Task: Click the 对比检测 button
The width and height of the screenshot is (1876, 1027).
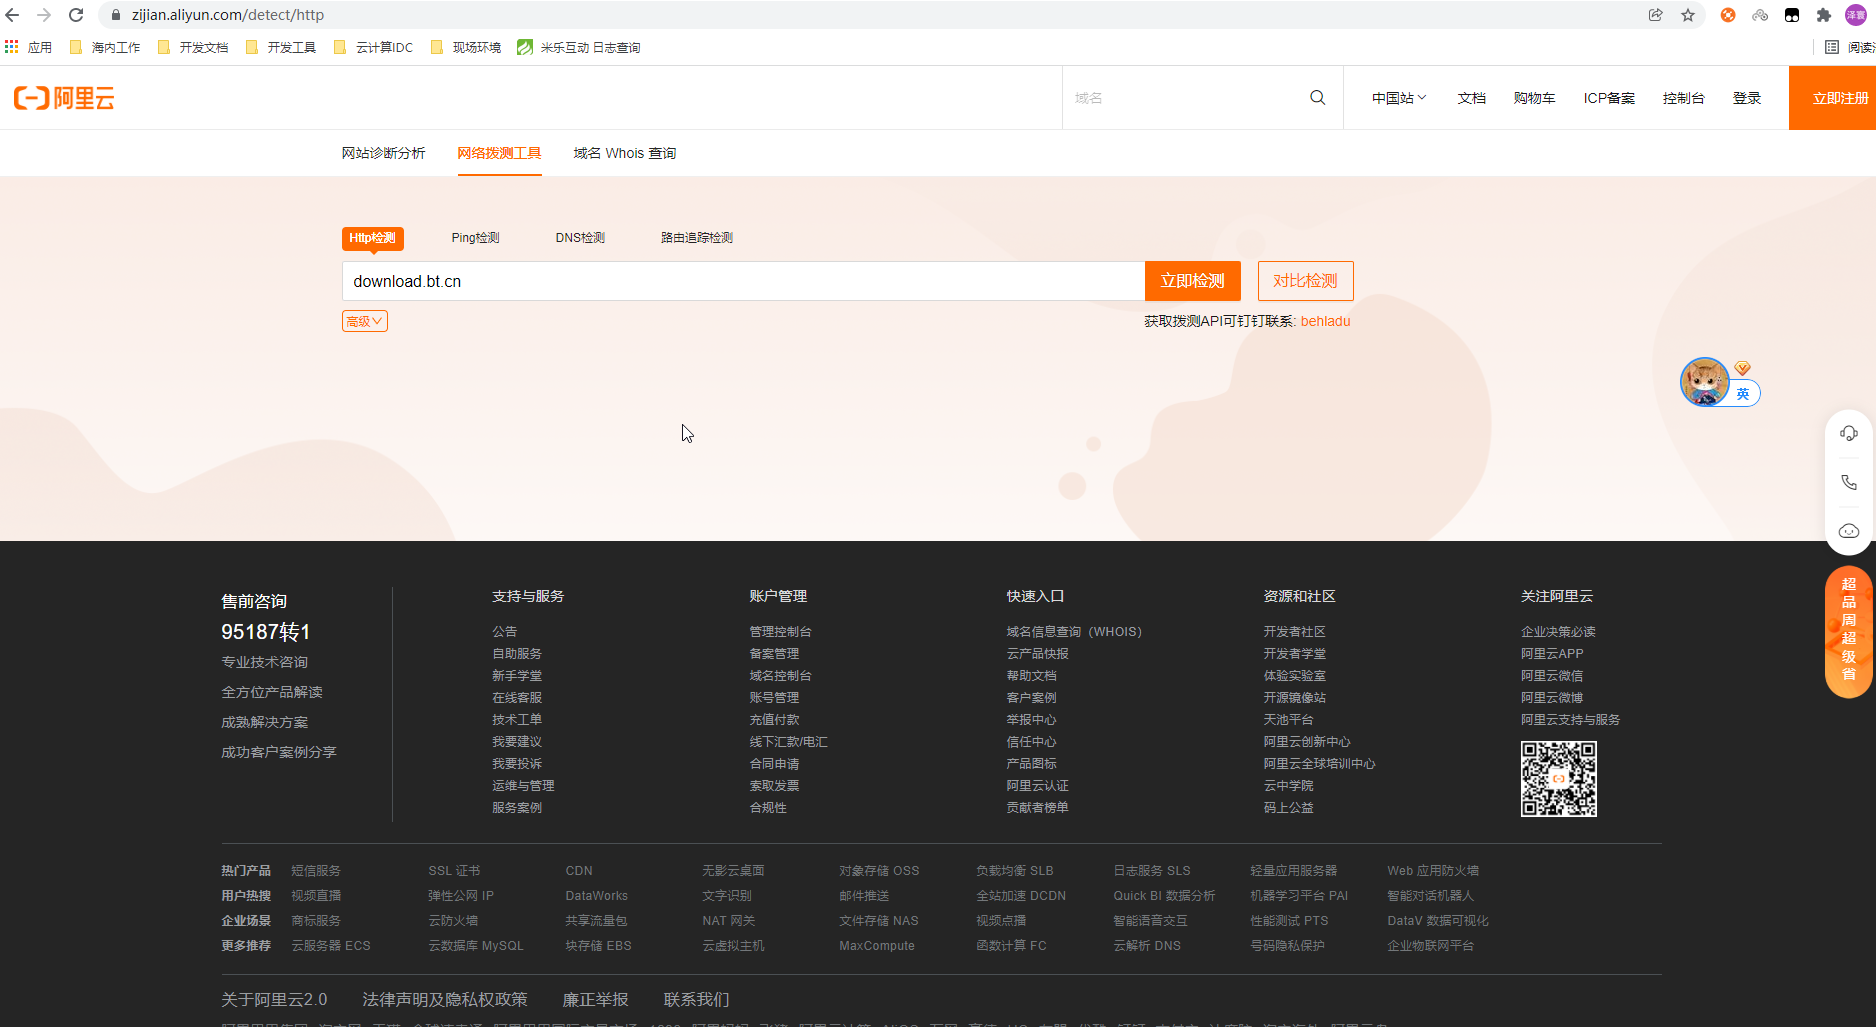Action: [1305, 281]
